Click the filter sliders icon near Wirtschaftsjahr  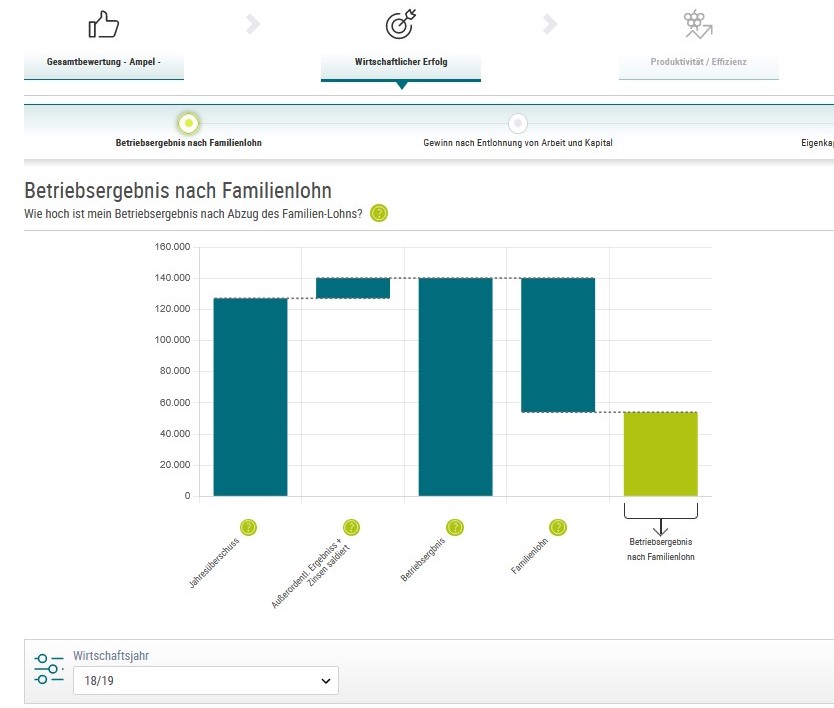(x=48, y=669)
